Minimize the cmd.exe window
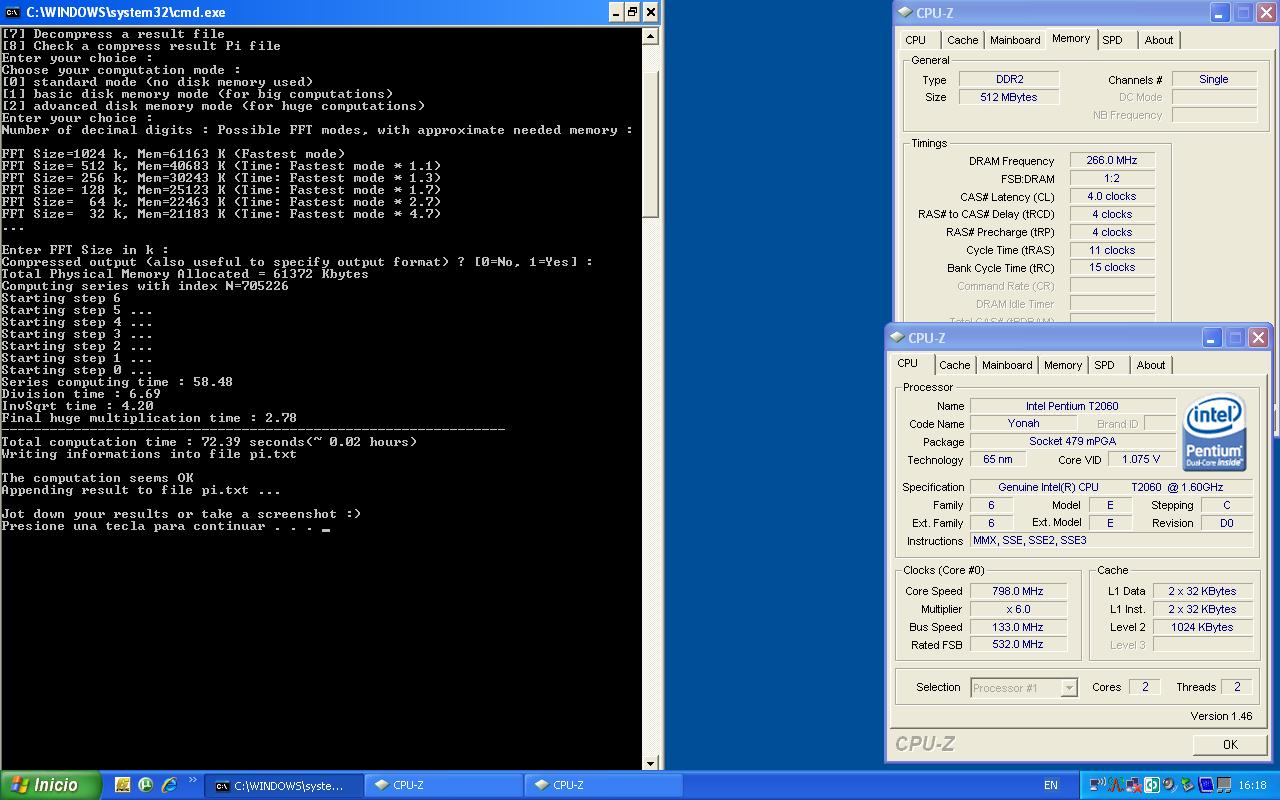The width and height of the screenshot is (1280, 800). pos(615,12)
